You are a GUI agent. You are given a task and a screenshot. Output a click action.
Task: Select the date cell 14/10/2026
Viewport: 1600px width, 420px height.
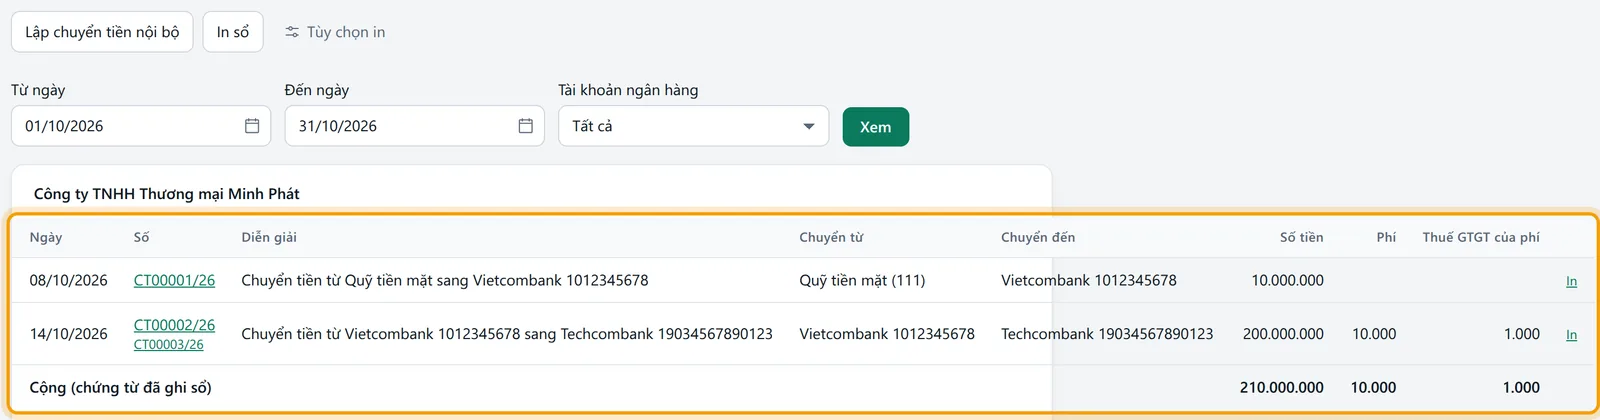click(68, 334)
